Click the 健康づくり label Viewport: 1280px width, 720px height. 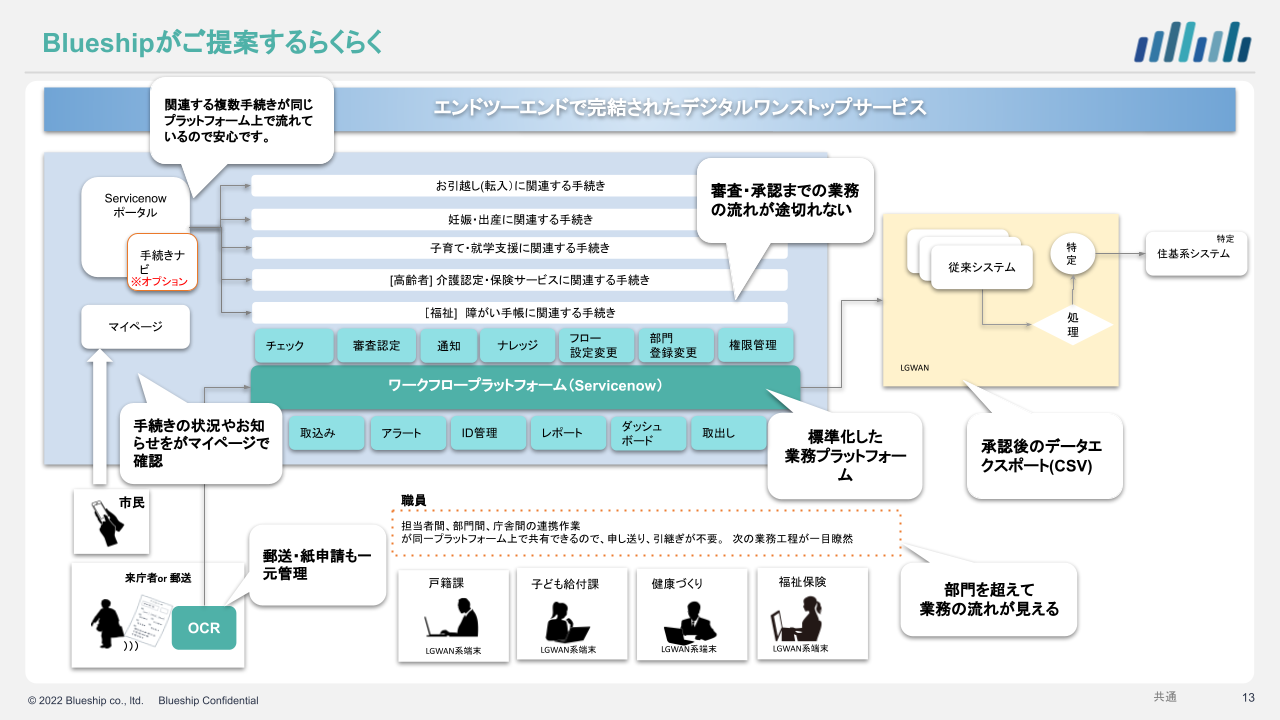click(x=677, y=583)
